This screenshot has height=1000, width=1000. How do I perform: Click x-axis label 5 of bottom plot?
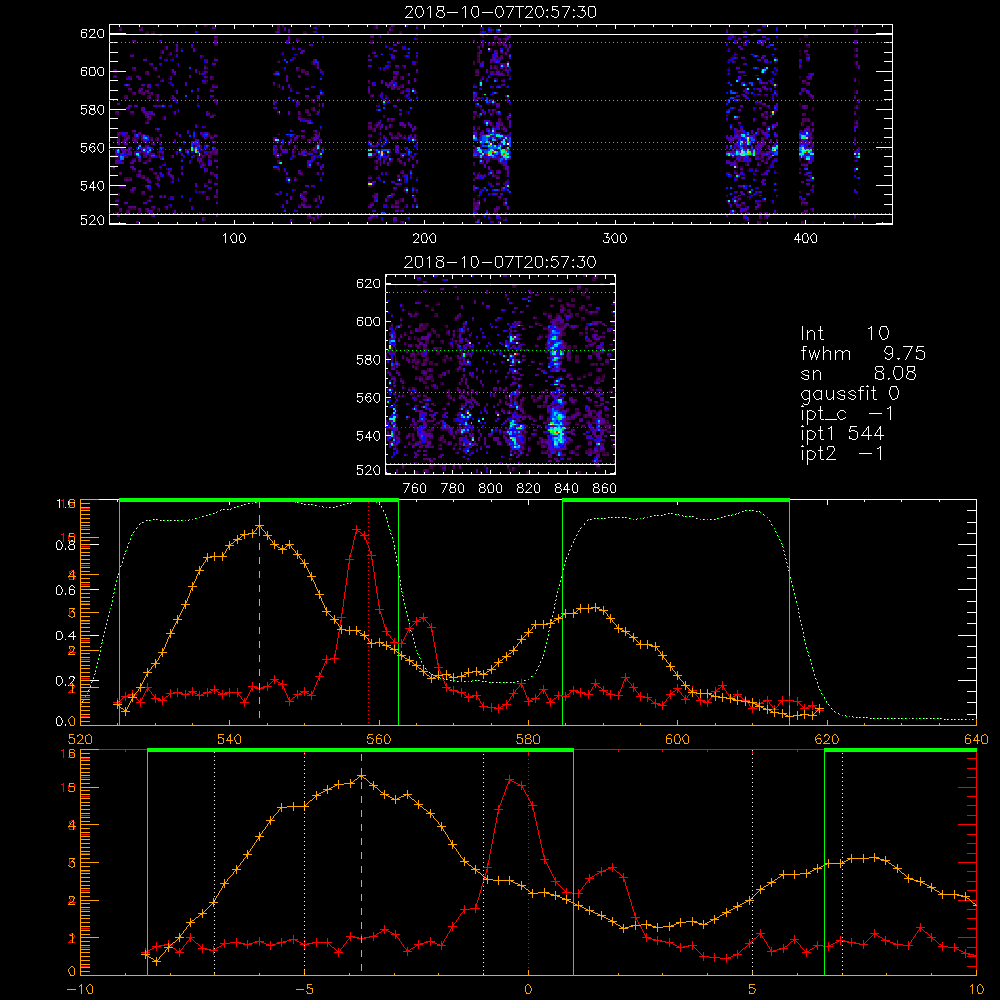pos(753,990)
